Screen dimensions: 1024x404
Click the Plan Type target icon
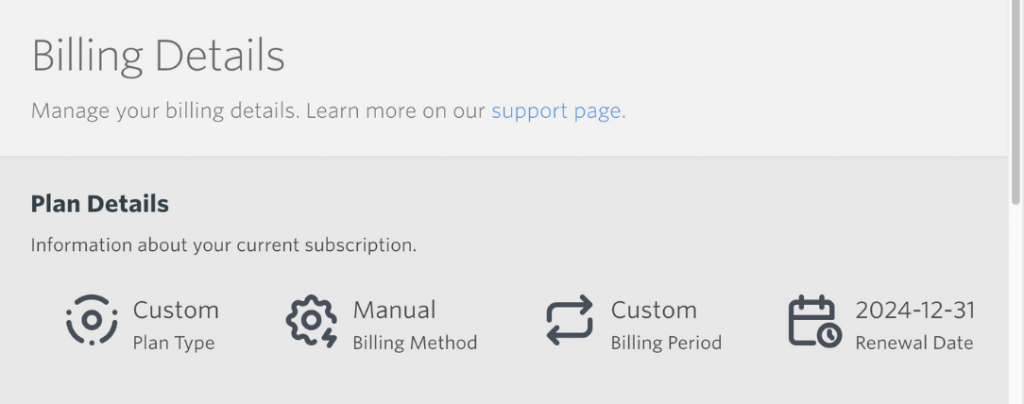(x=92, y=320)
